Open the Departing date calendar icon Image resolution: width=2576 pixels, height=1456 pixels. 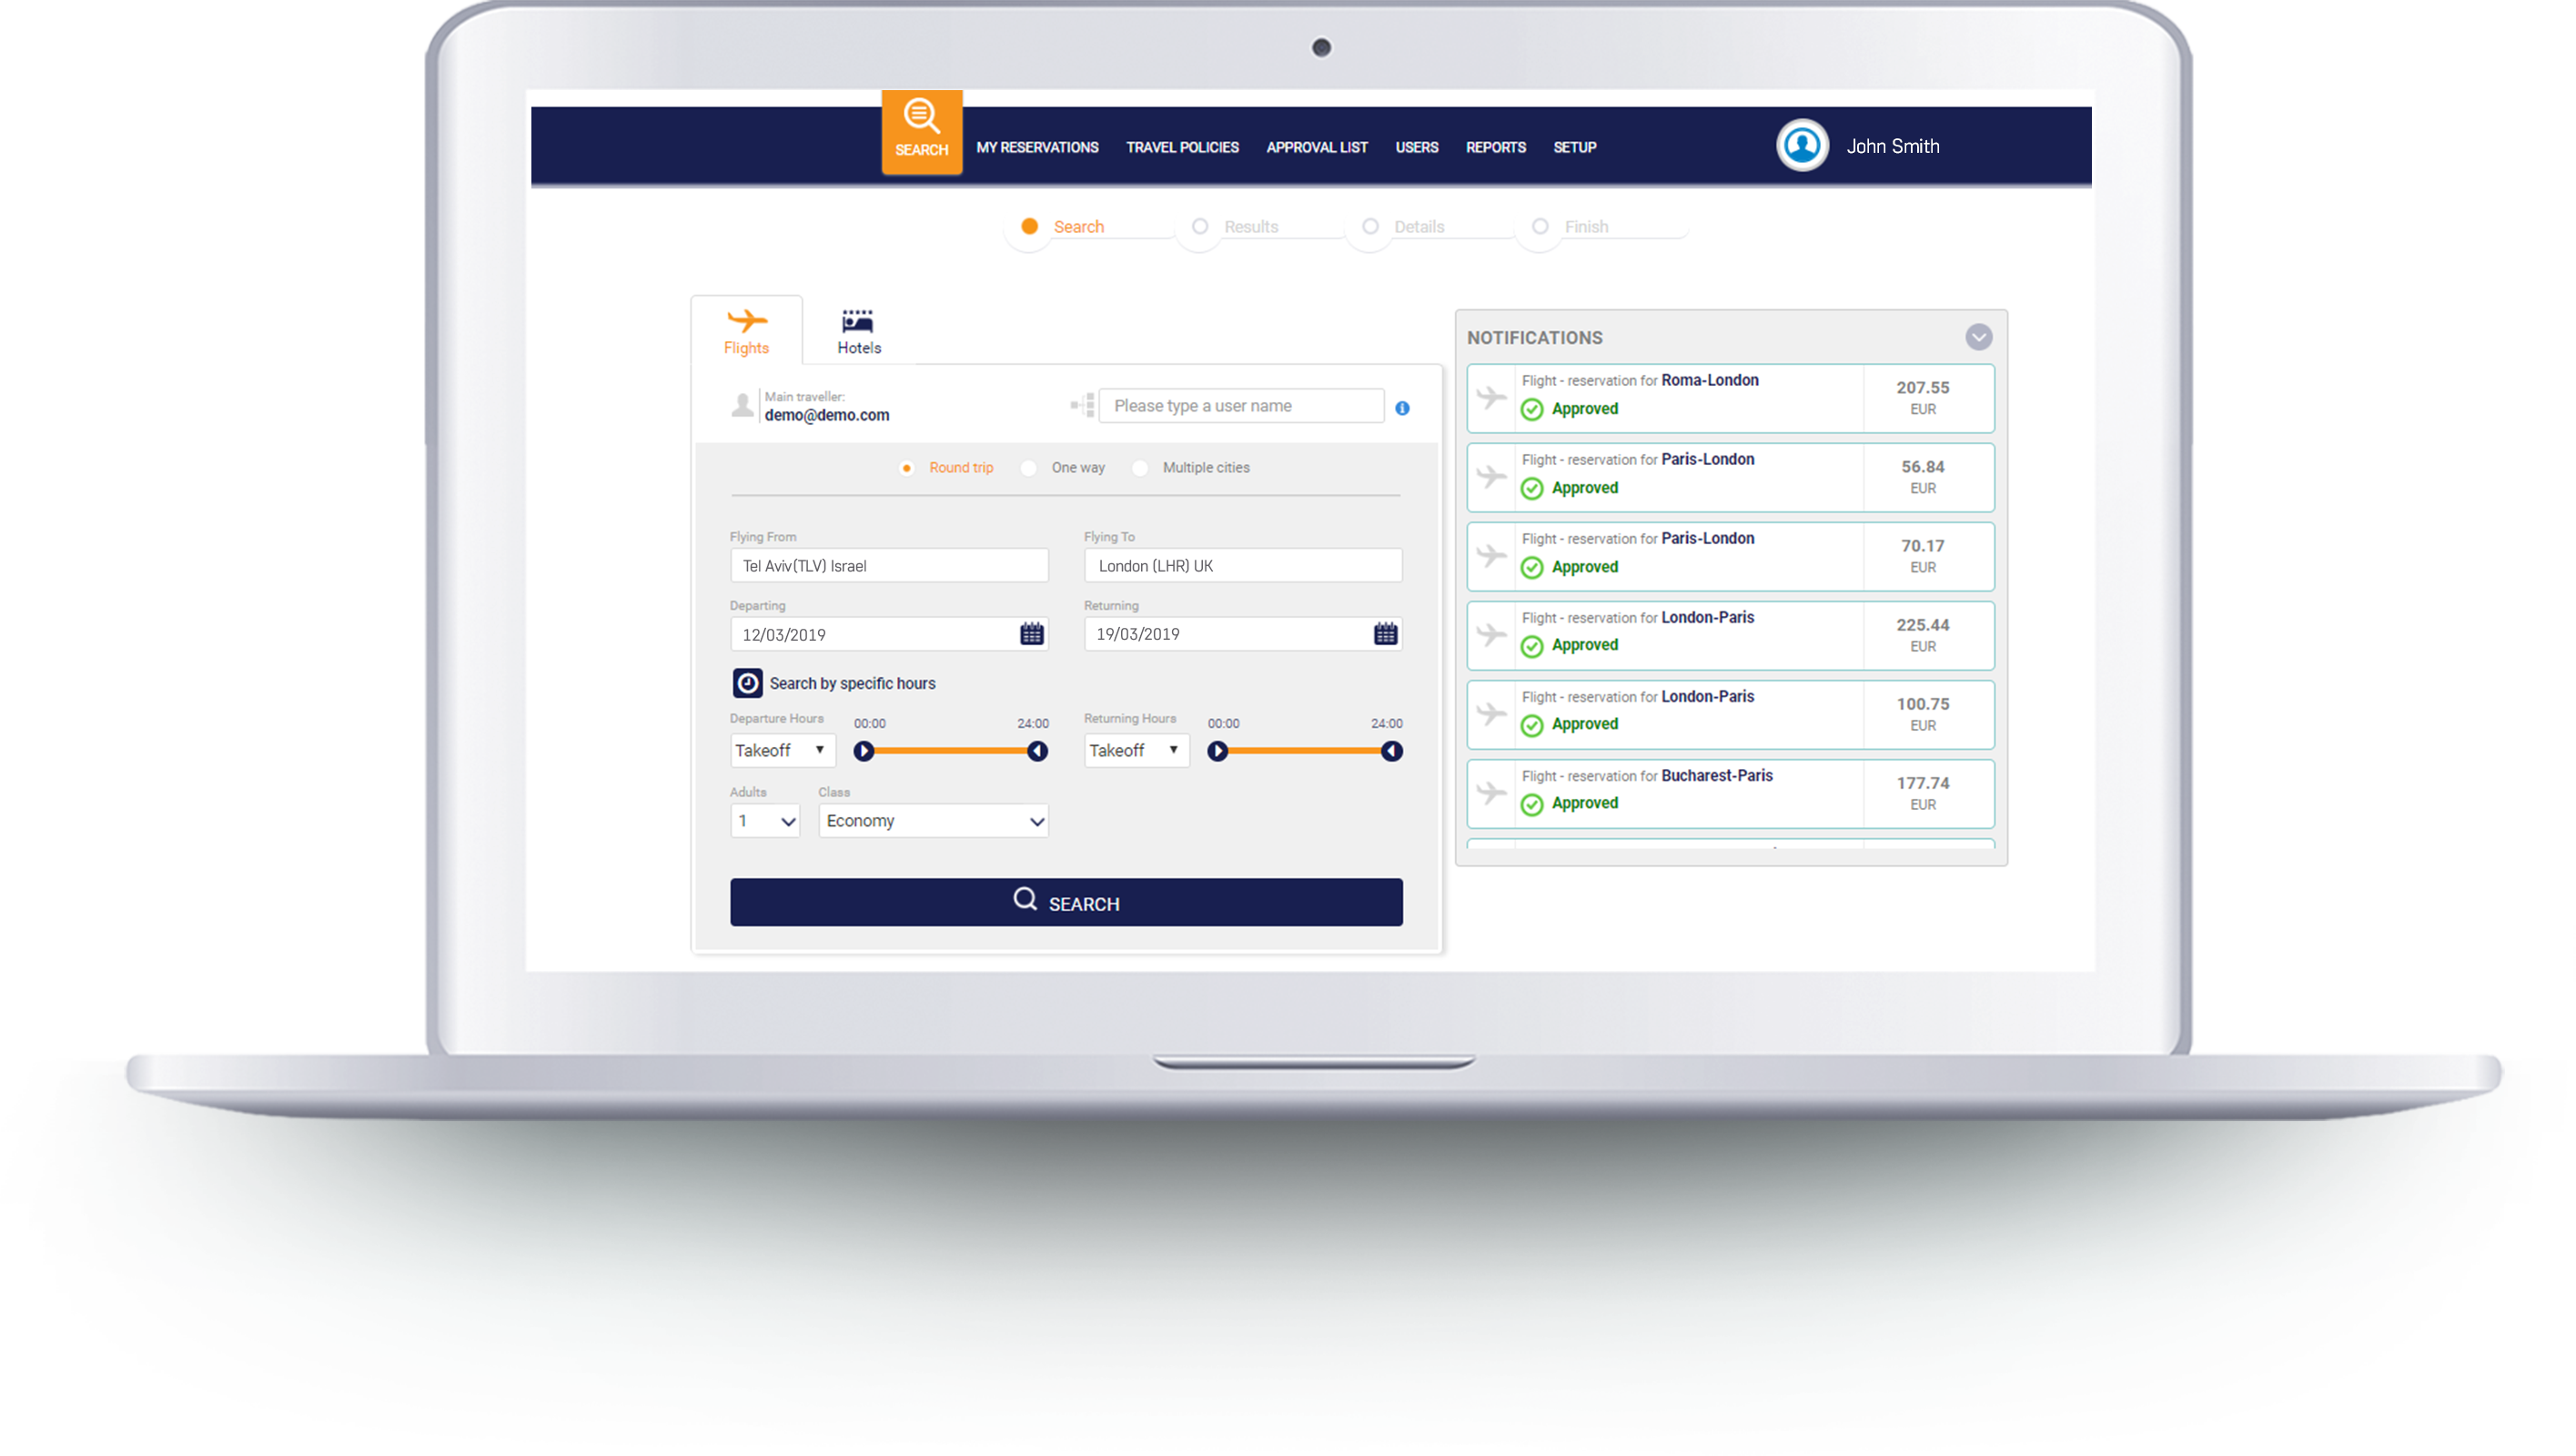coord(1031,634)
